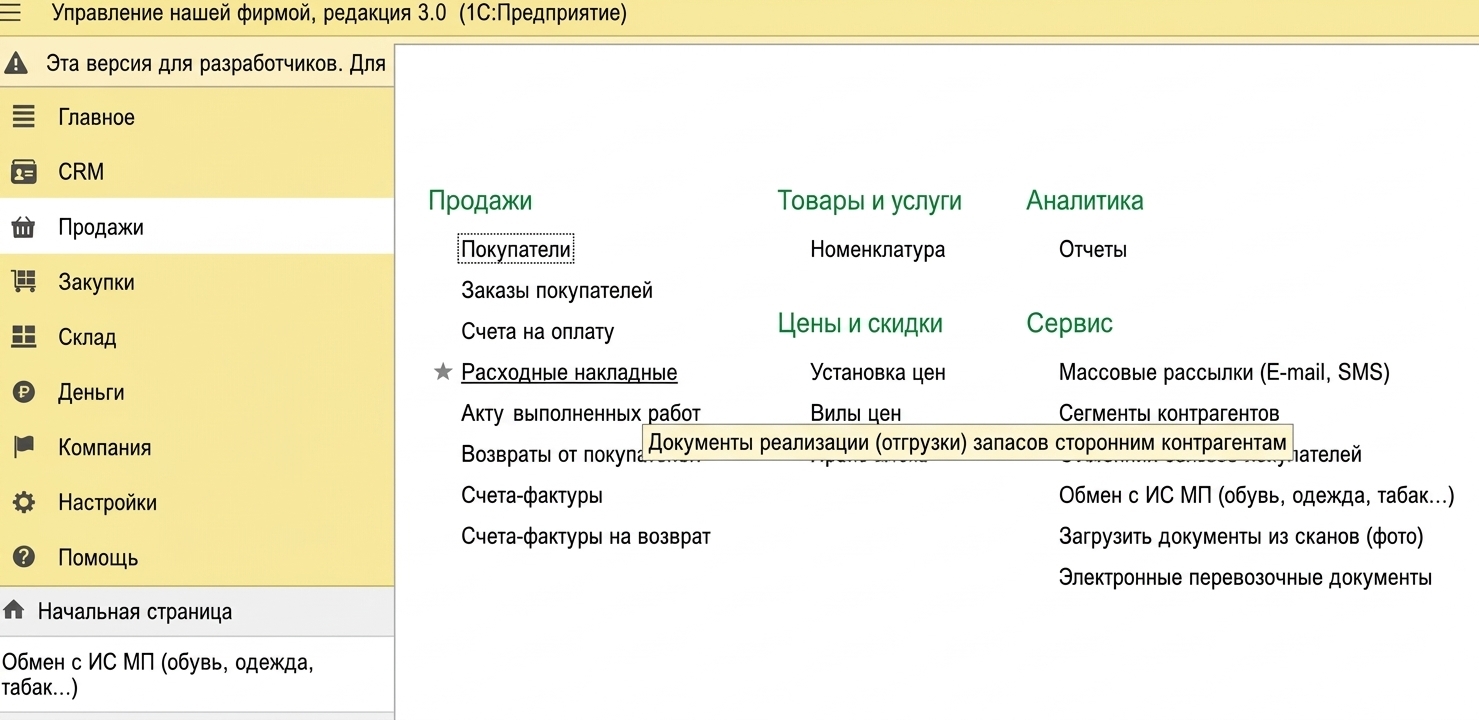Viewport: 1479px width, 720px height.
Task: Open the Настройки section
Action: [197, 502]
